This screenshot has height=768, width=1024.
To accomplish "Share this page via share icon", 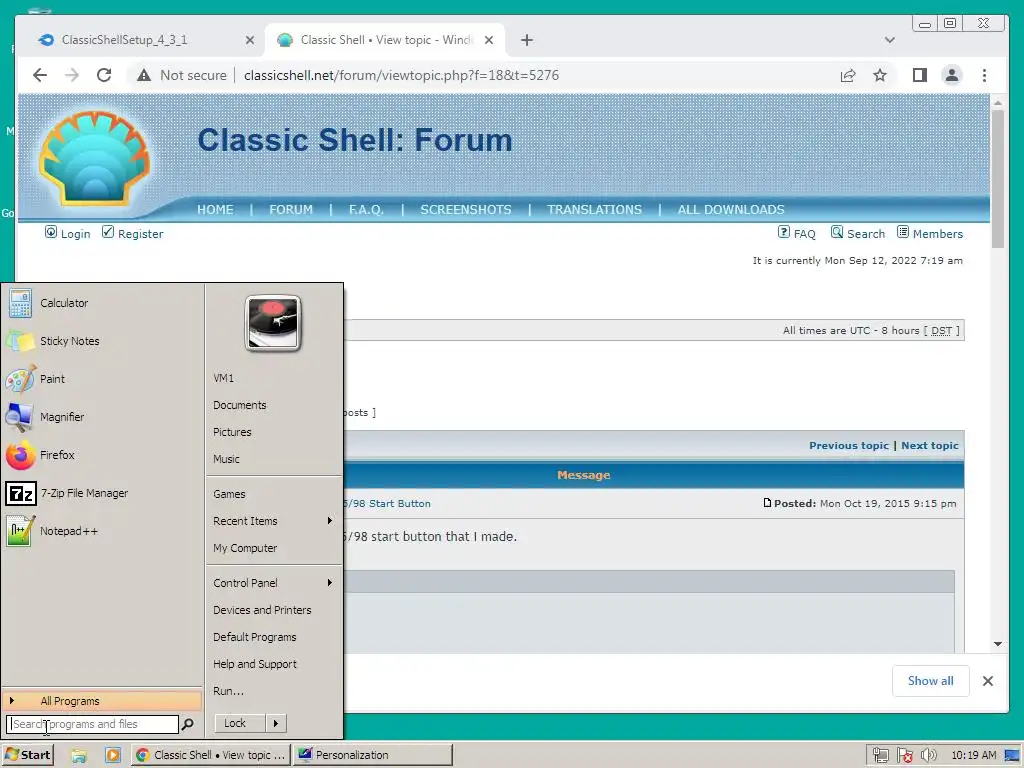I will coord(848,75).
